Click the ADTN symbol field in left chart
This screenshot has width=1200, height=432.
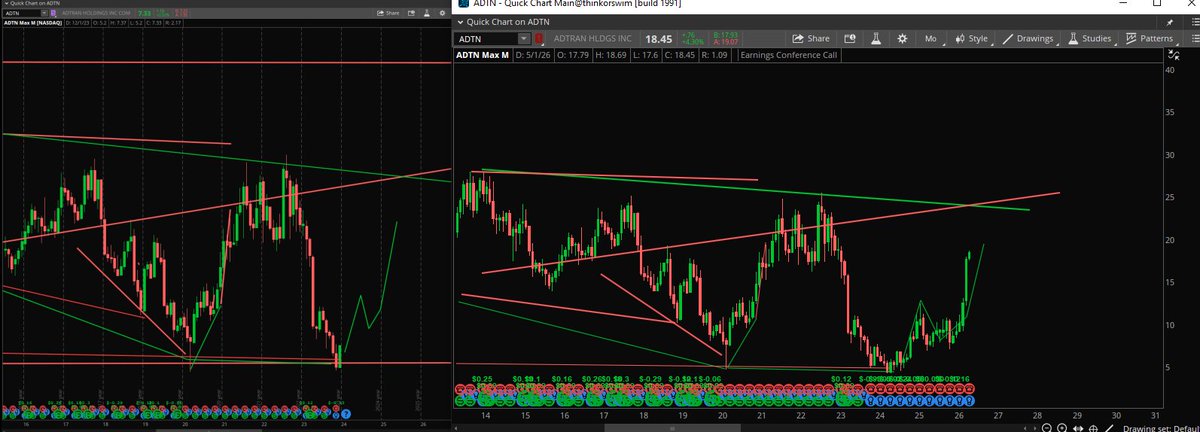[x=21, y=13]
